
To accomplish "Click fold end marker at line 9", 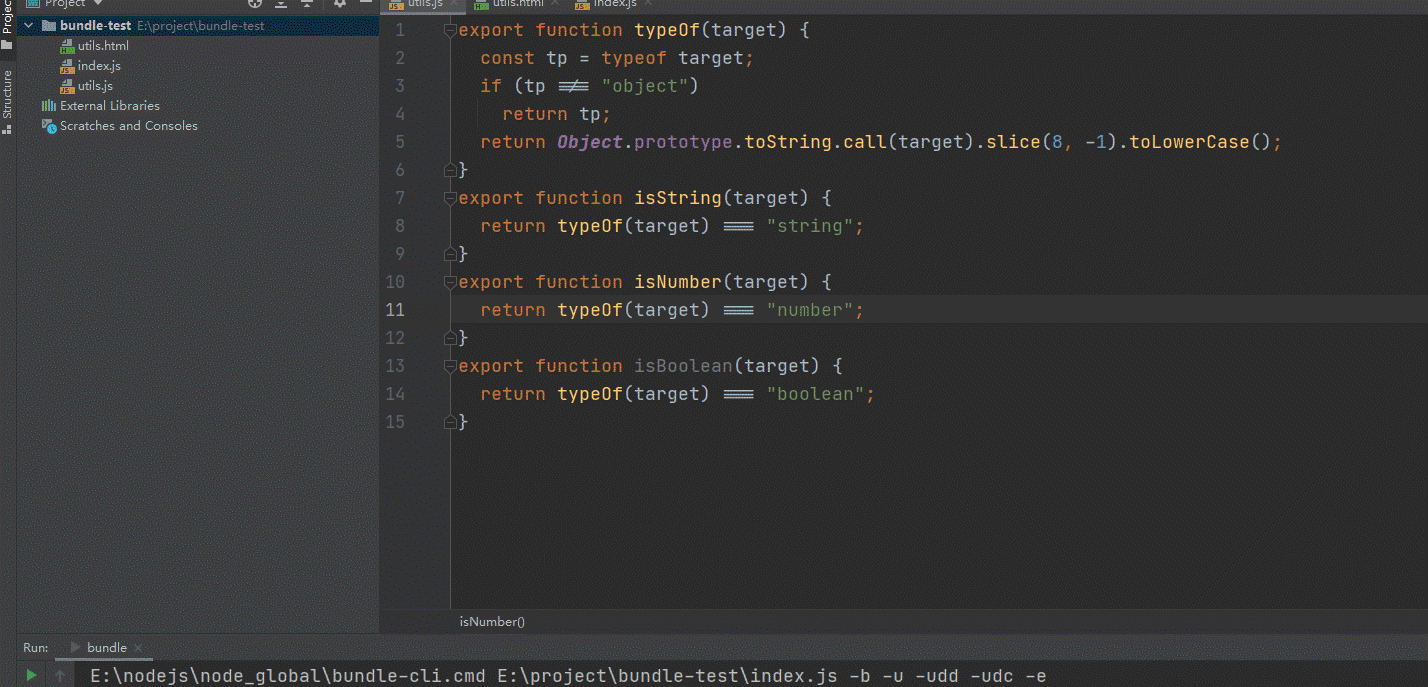I will coord(450,254).
